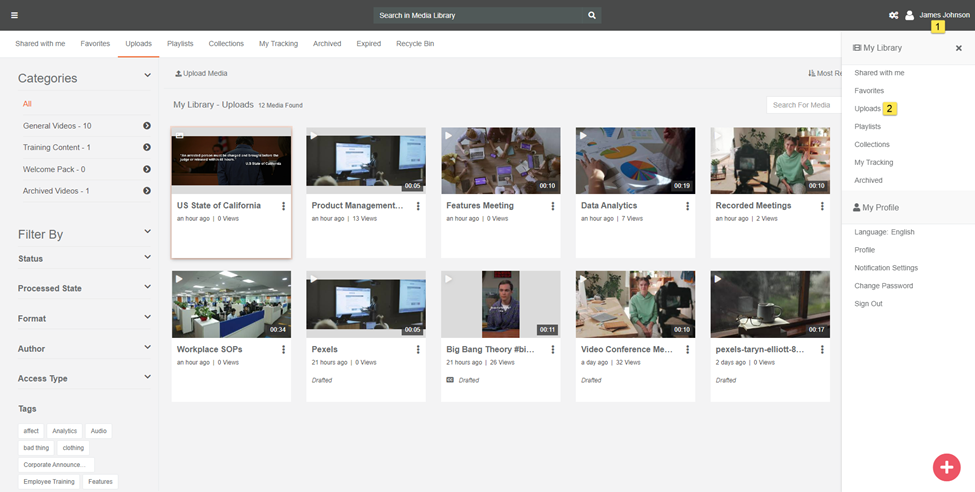Image resolution: width=975 pixels, height=492 pixels.
Task: Switch to the Recycle Bin tab
Action: [x=415, y=44]
